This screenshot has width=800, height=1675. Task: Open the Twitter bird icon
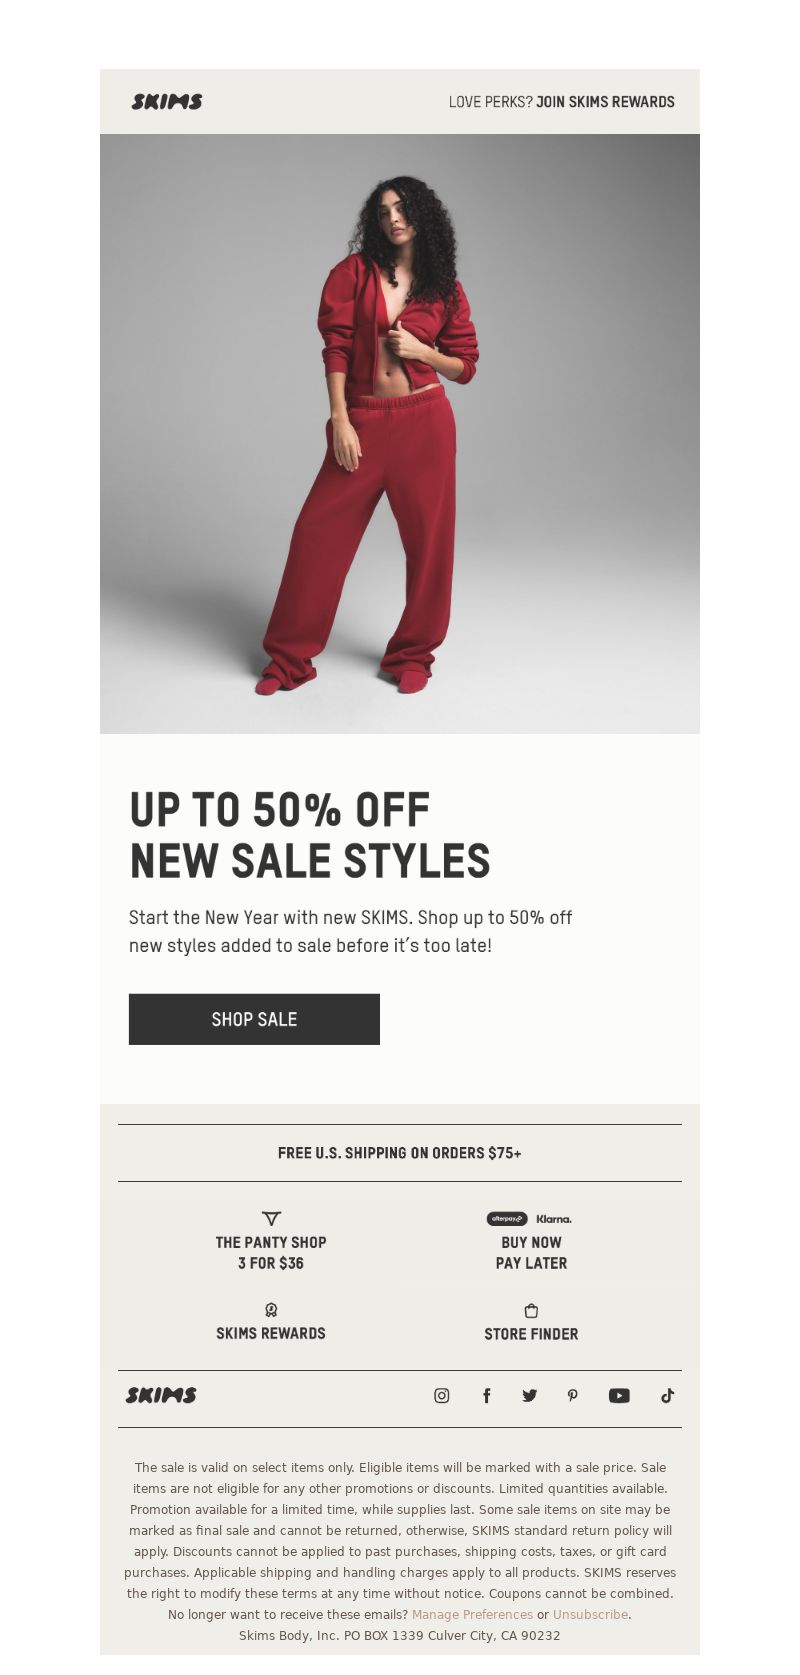pos(529,1395)
